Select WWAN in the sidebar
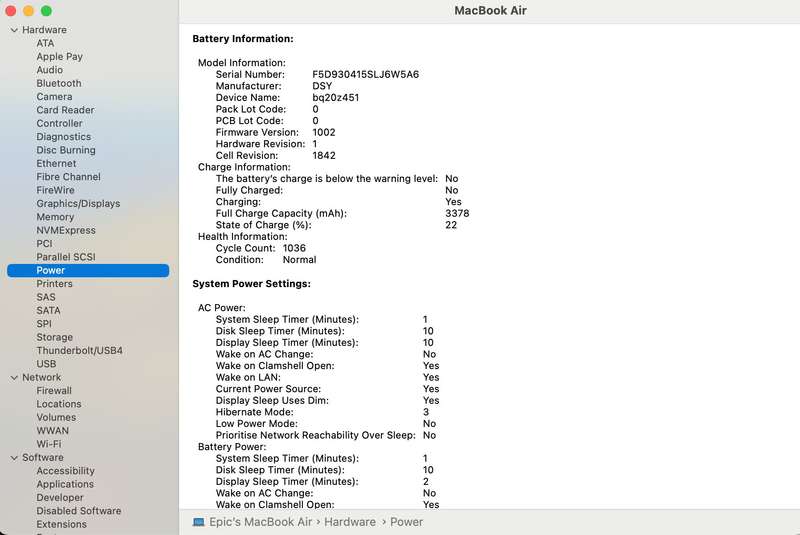The width and height of the screenshot is (800, 535). pyautogui.click(x=53, y=430)
